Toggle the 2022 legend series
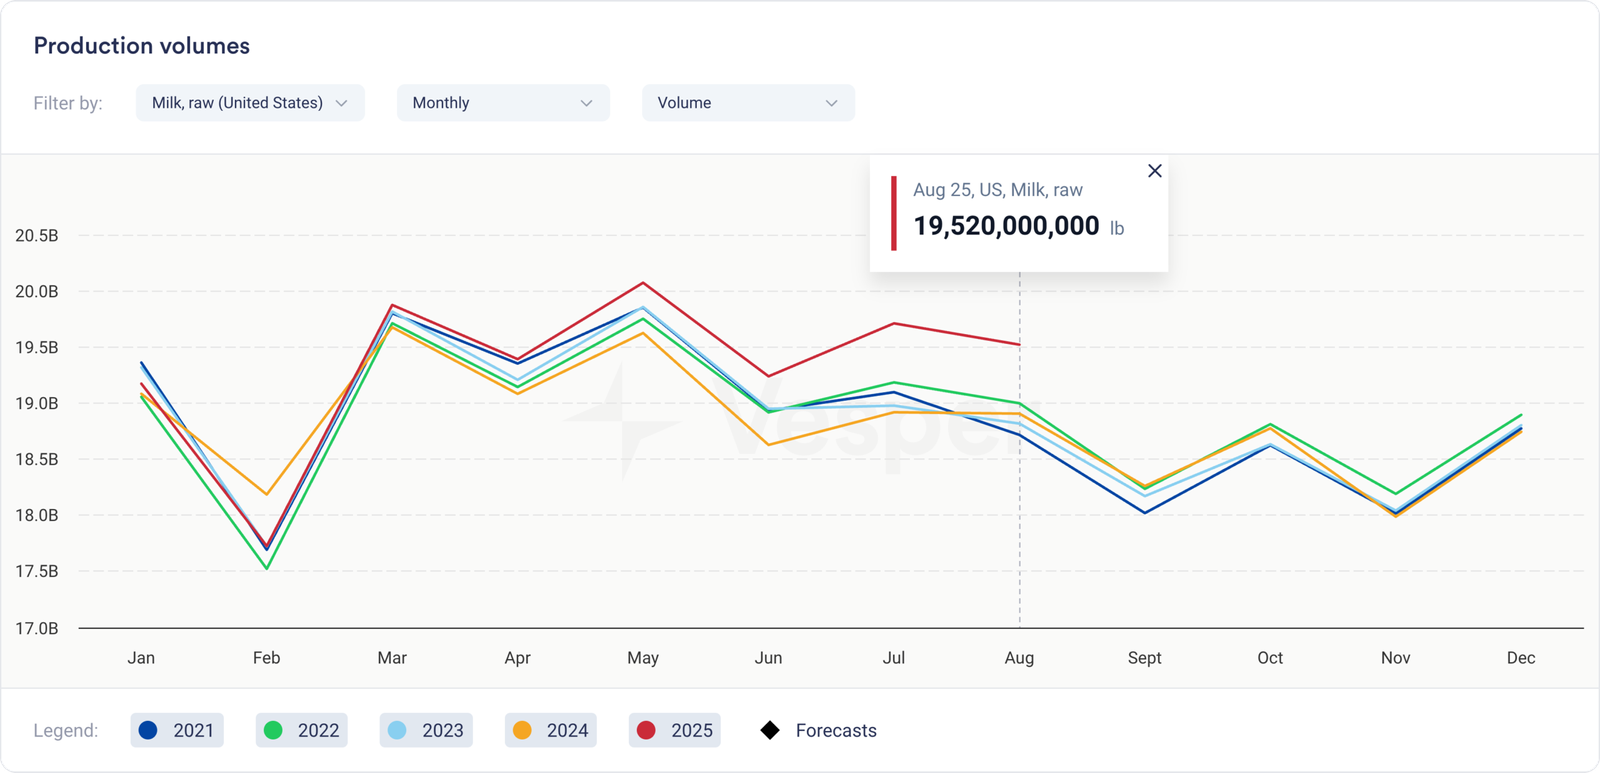1600x773 pixels. coord(301,730)
